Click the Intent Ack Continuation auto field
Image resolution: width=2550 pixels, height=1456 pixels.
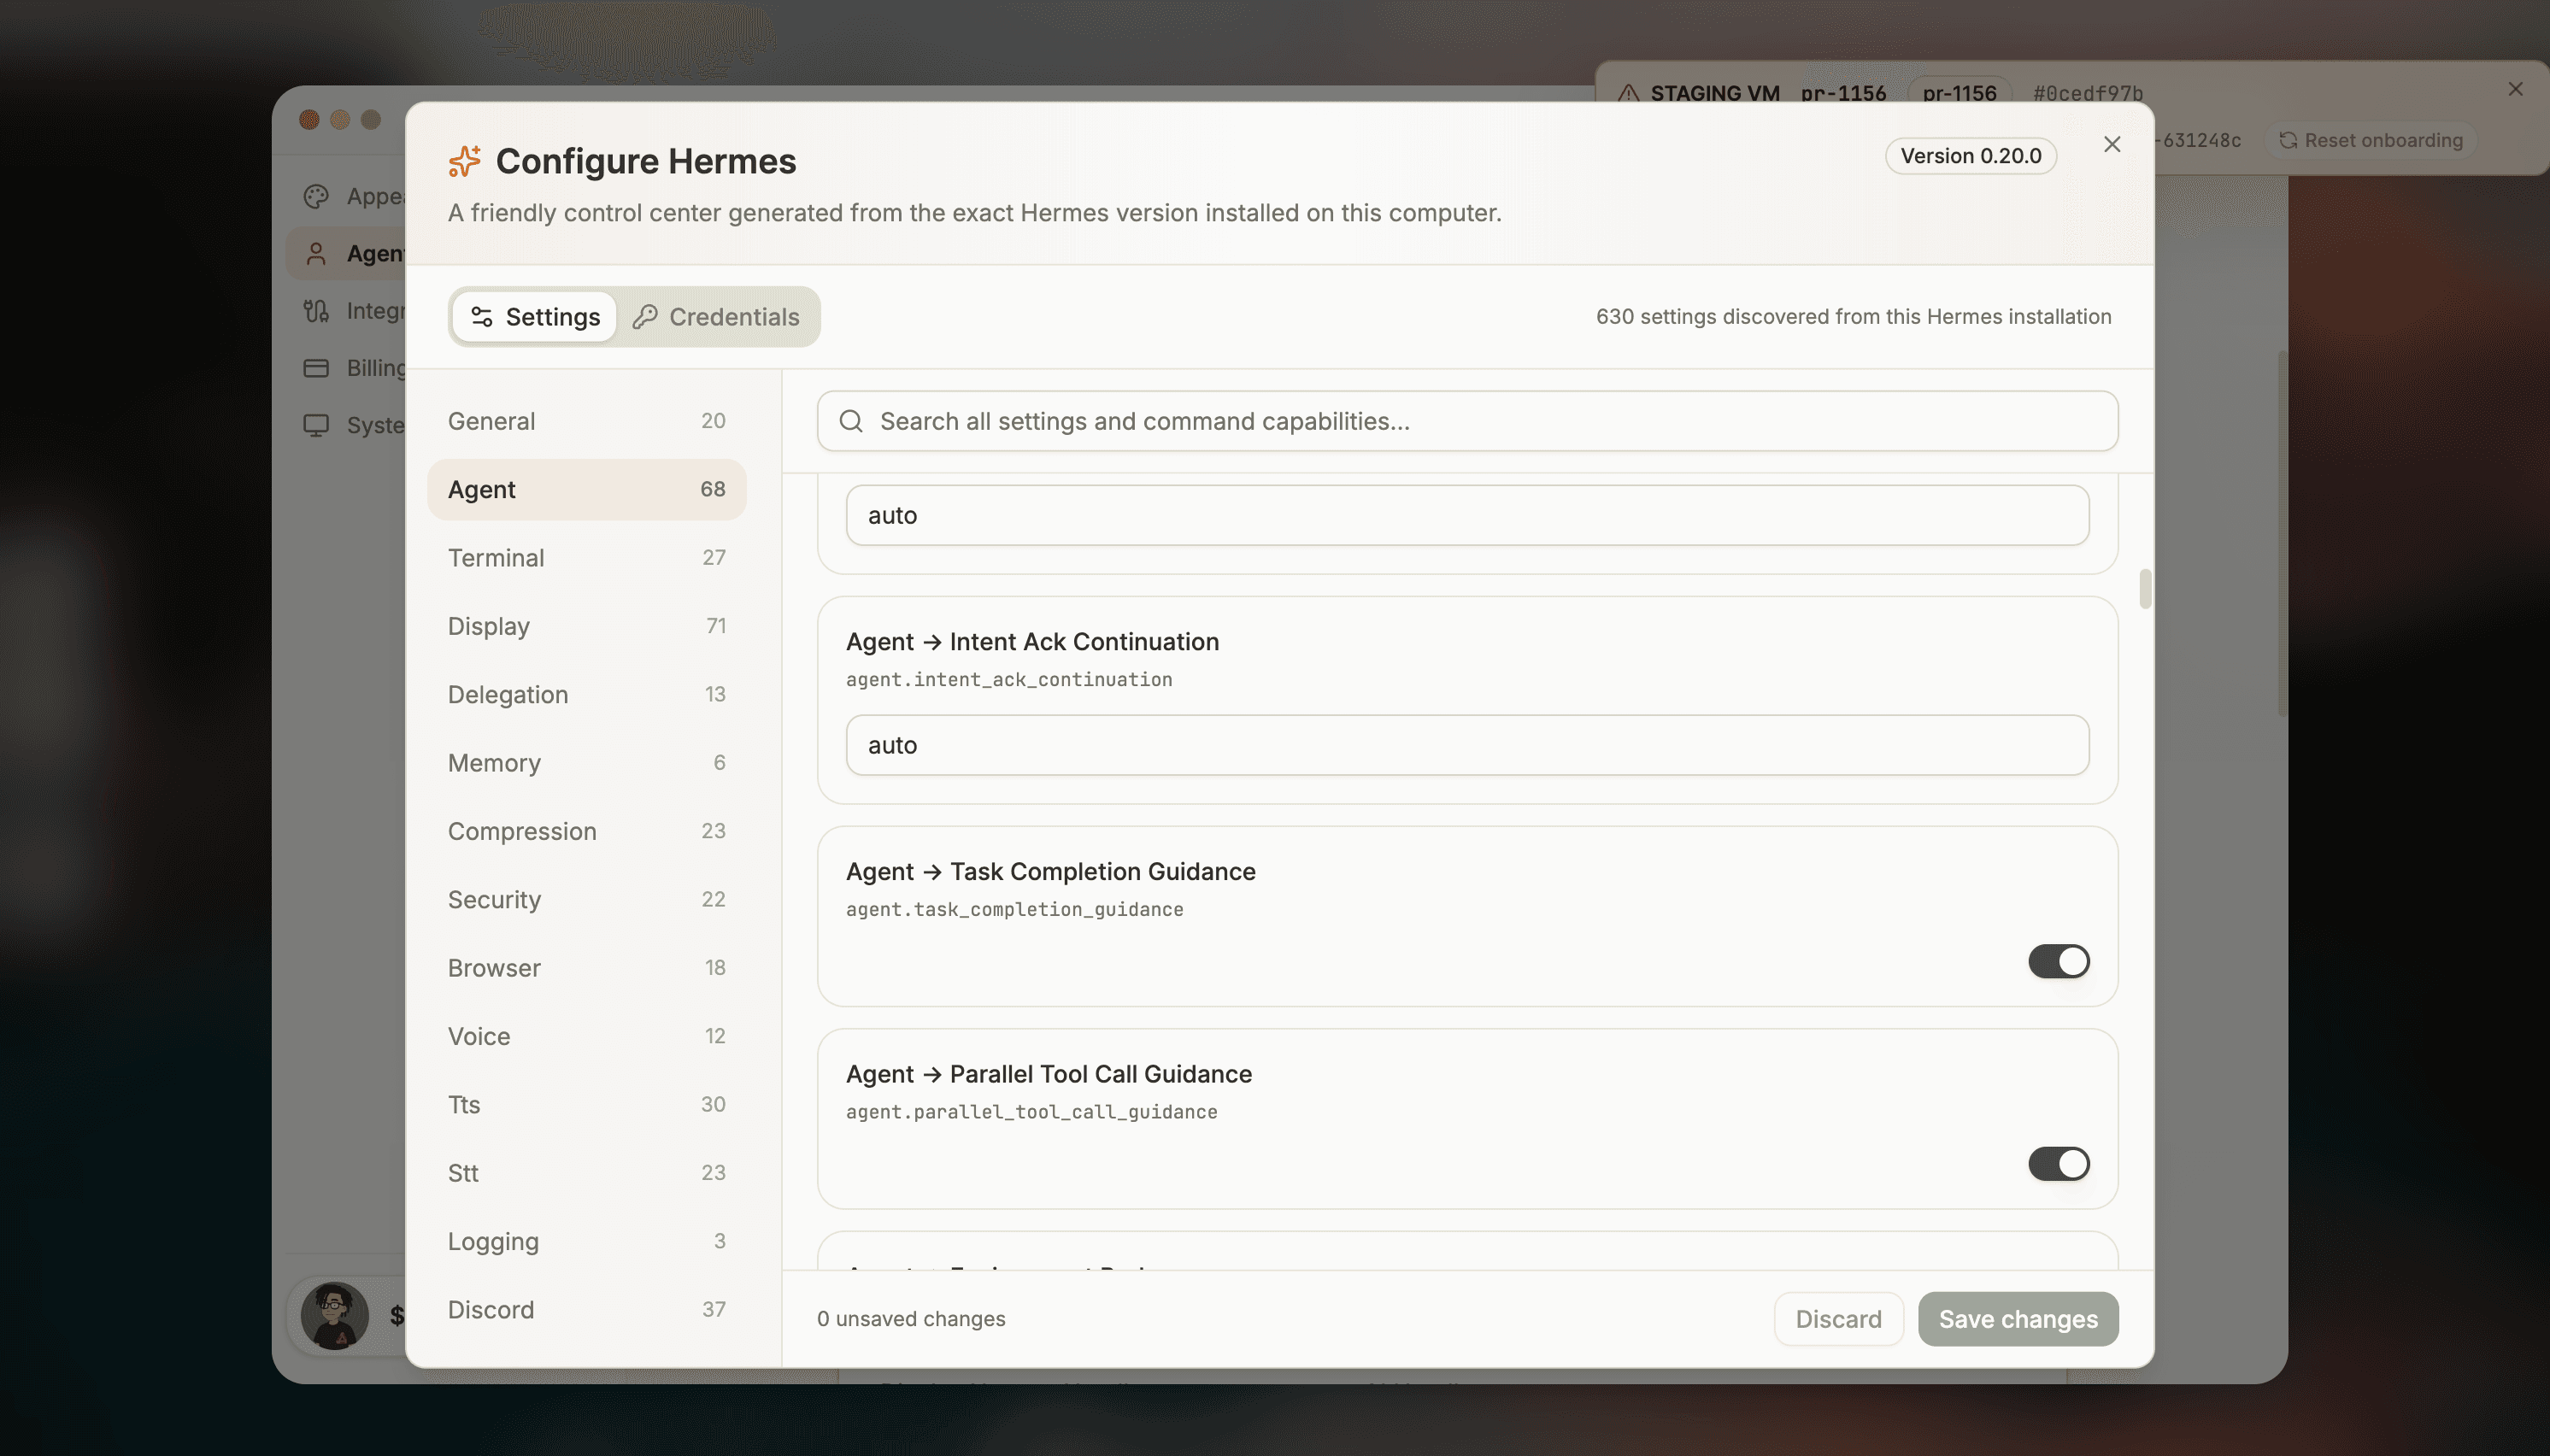pos(1467,745)
